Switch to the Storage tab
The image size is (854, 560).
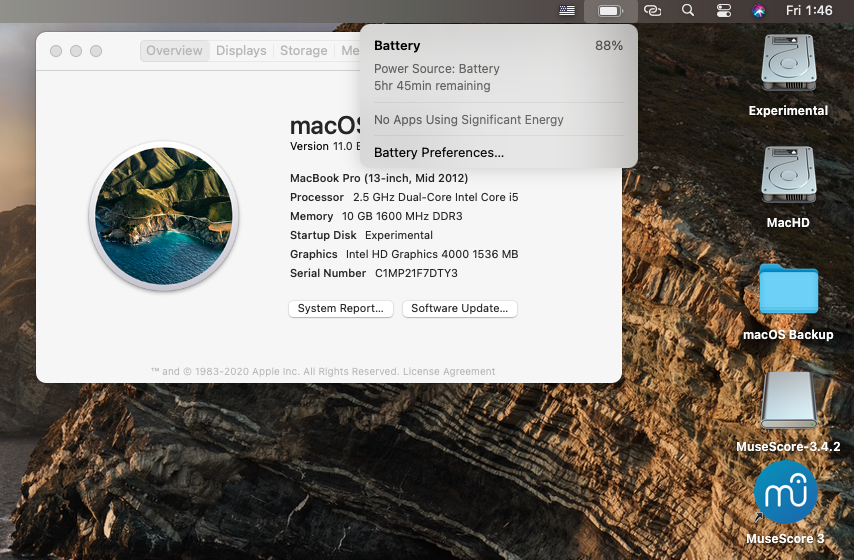click(x=303, y=51)
